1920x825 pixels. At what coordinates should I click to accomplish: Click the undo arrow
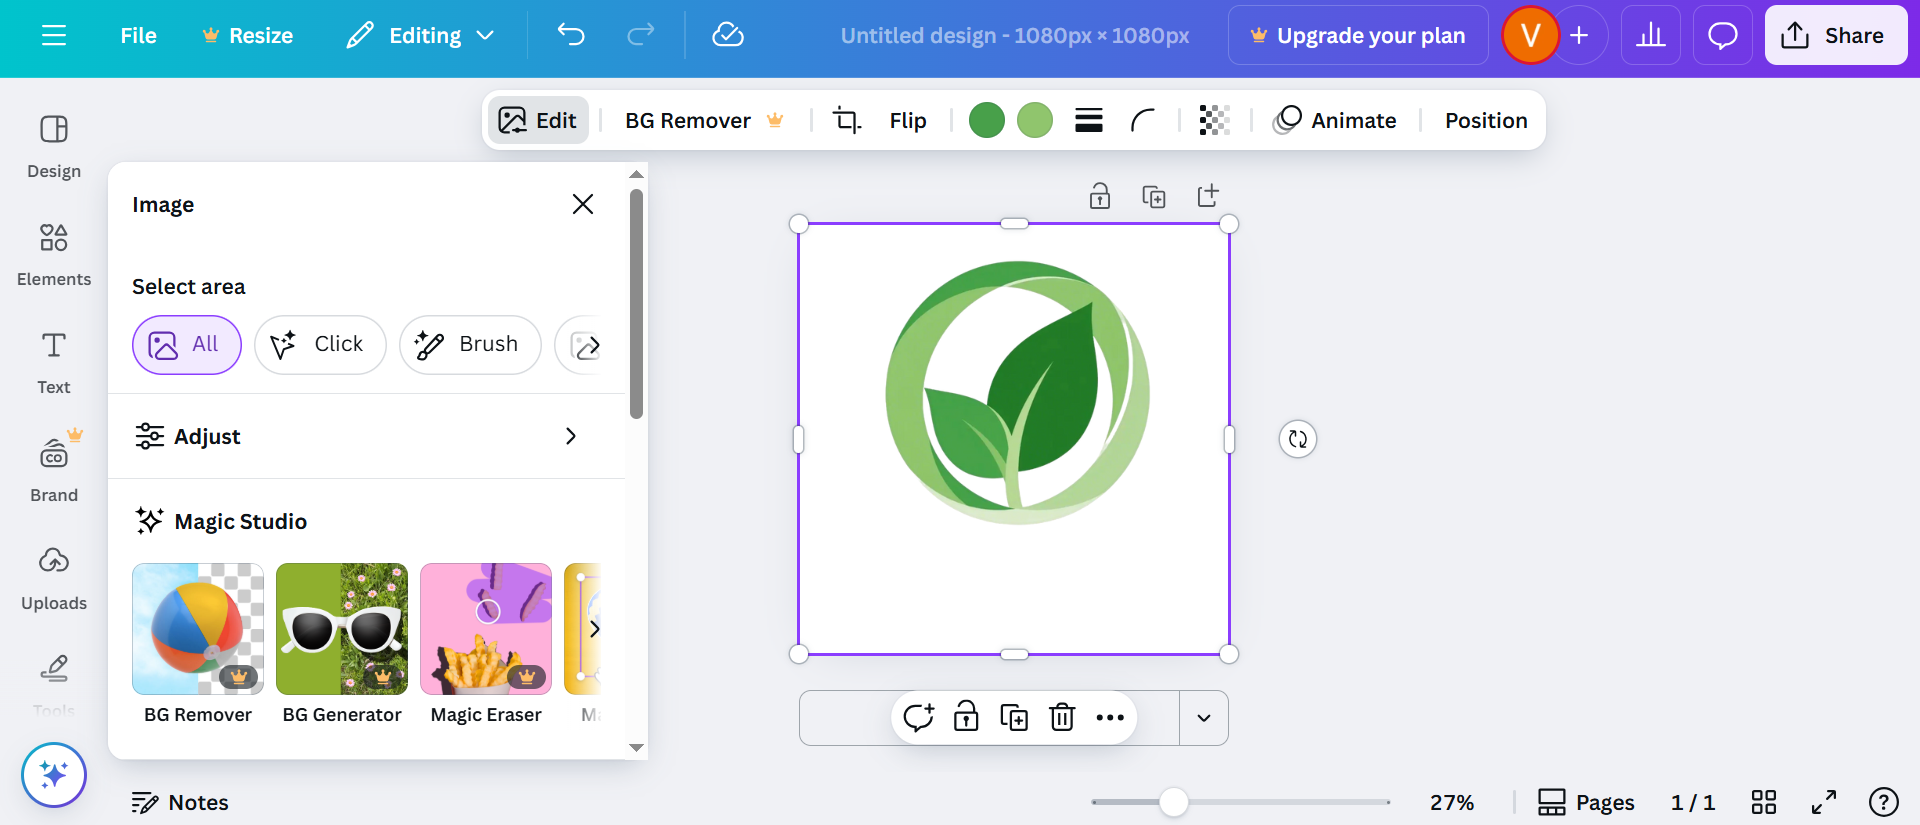[x=571, y=36]
